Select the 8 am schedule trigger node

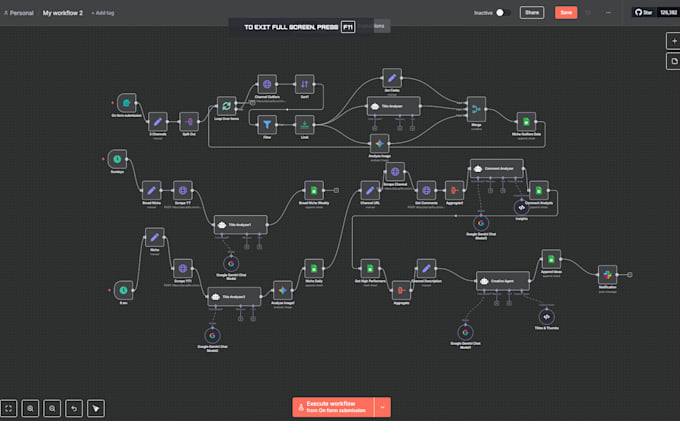coord(123,290)
